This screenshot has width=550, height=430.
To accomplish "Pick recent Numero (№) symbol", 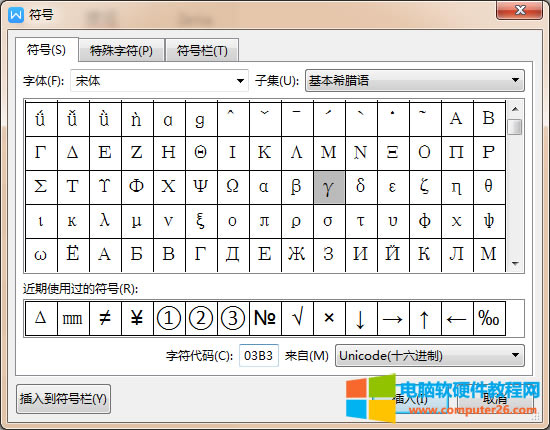I will [265, 318].
